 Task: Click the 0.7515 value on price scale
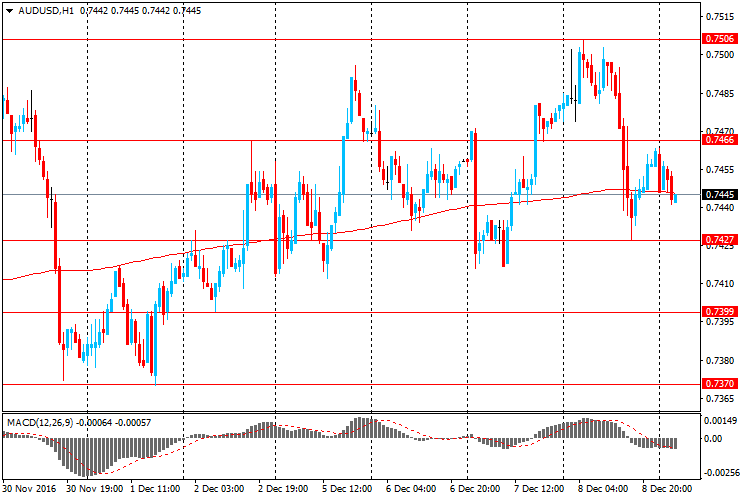[x=720, y=17]
